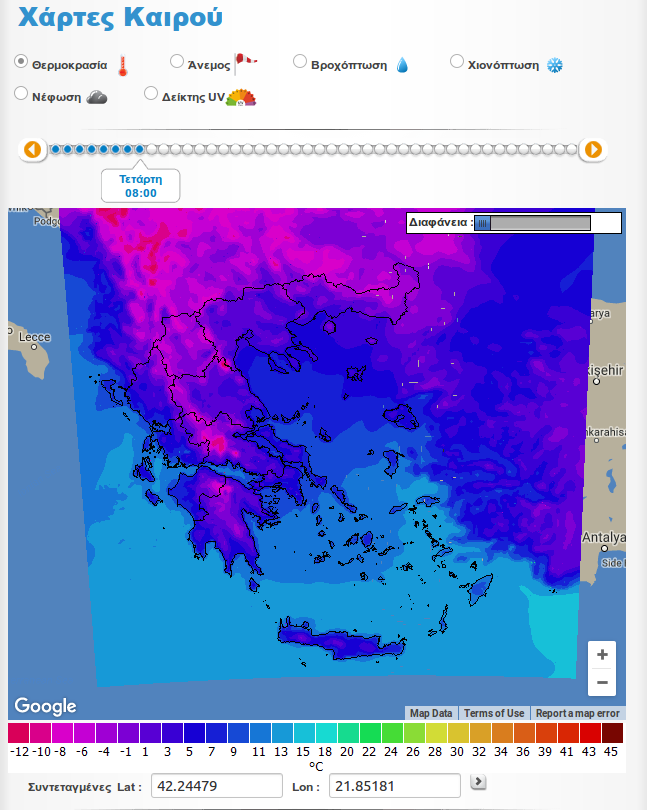This screenshot has height=810, width=647.
Task: Go to previous time step with left arrow
Action: point(33,150)
